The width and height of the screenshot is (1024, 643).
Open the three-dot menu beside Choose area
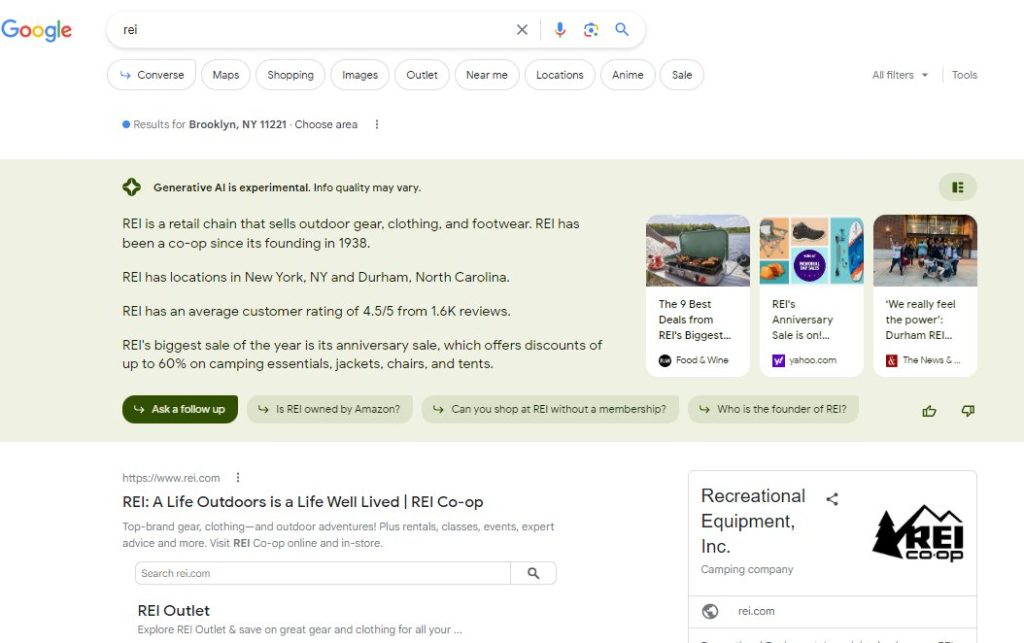377,125
